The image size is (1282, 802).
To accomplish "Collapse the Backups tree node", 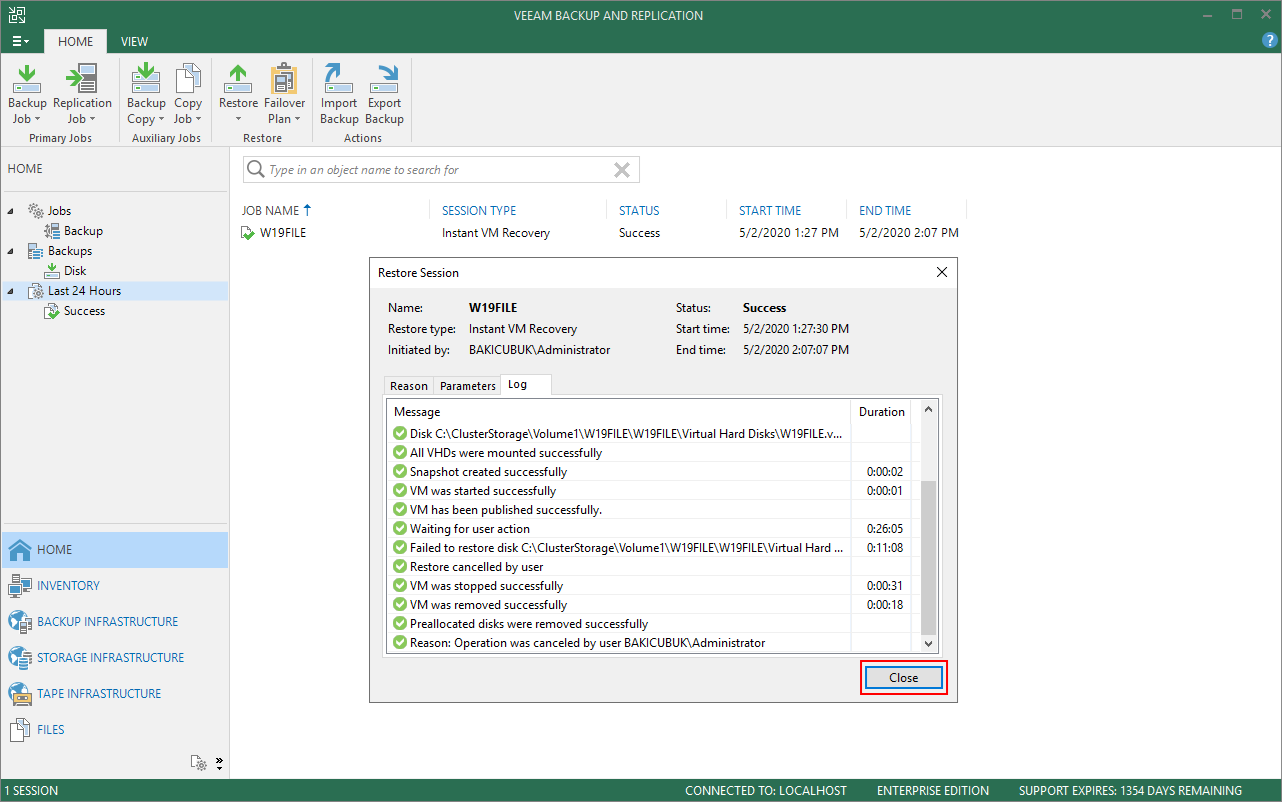I will coord(12,251).
